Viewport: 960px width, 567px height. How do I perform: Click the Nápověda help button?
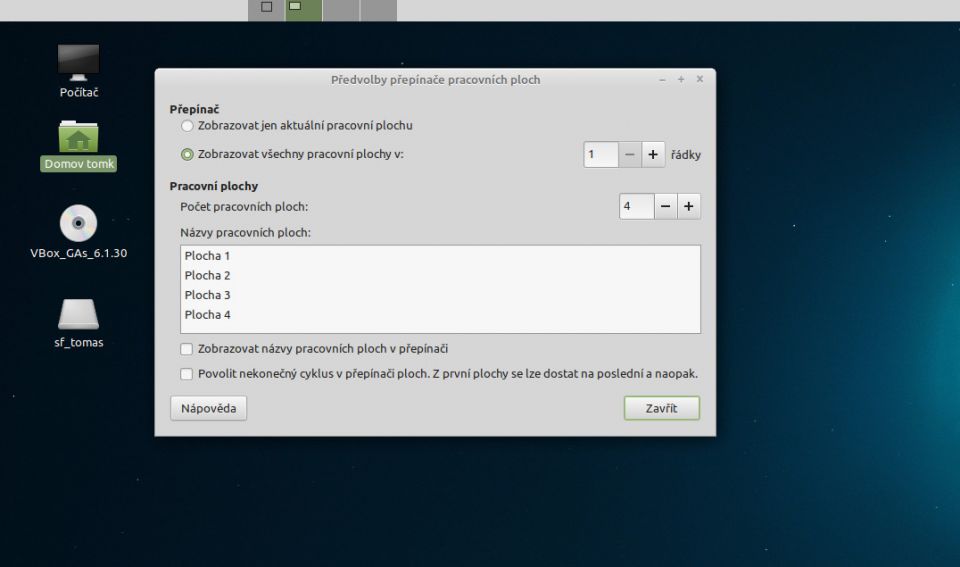tap(209, 408)
